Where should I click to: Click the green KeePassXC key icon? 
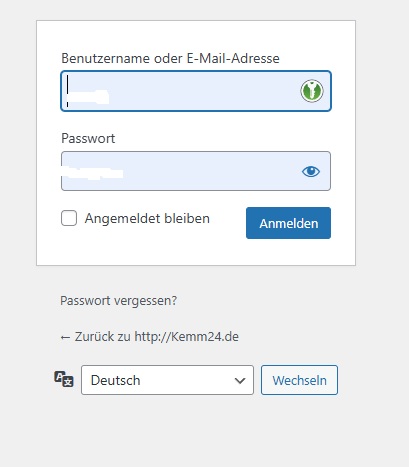click(312, 91)
